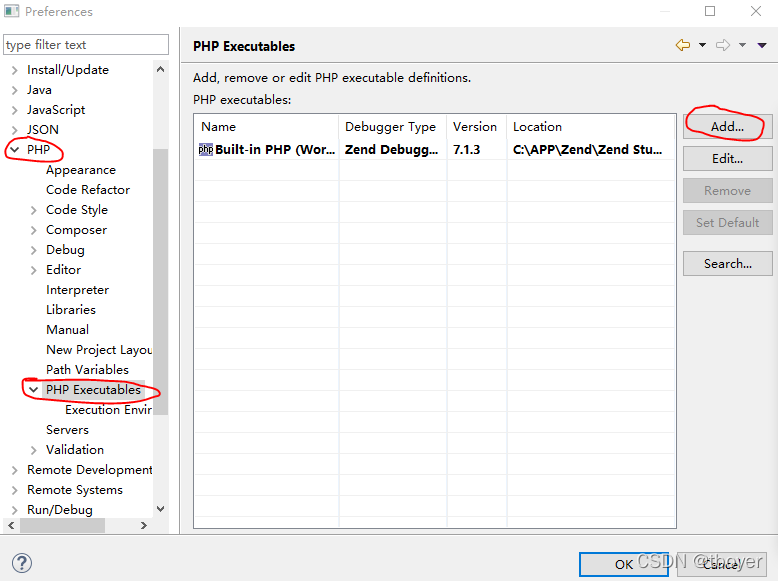Click tree horizontal scrollbar right arrow
This screenshot has width=778, height=581.
(144, 525)
